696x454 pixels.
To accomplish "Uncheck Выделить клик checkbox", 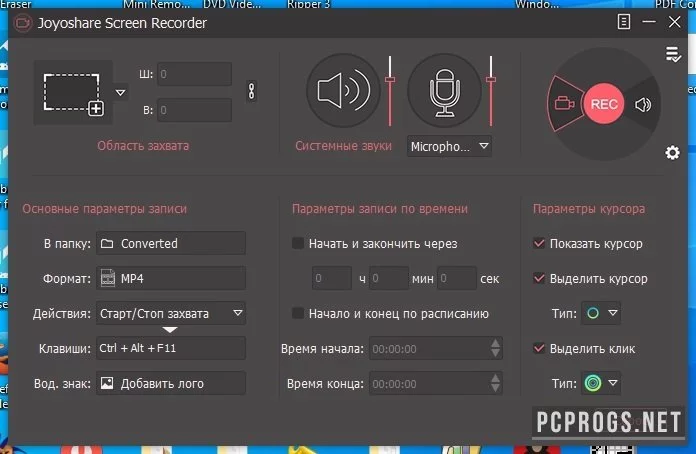I will tap(538, 348).
